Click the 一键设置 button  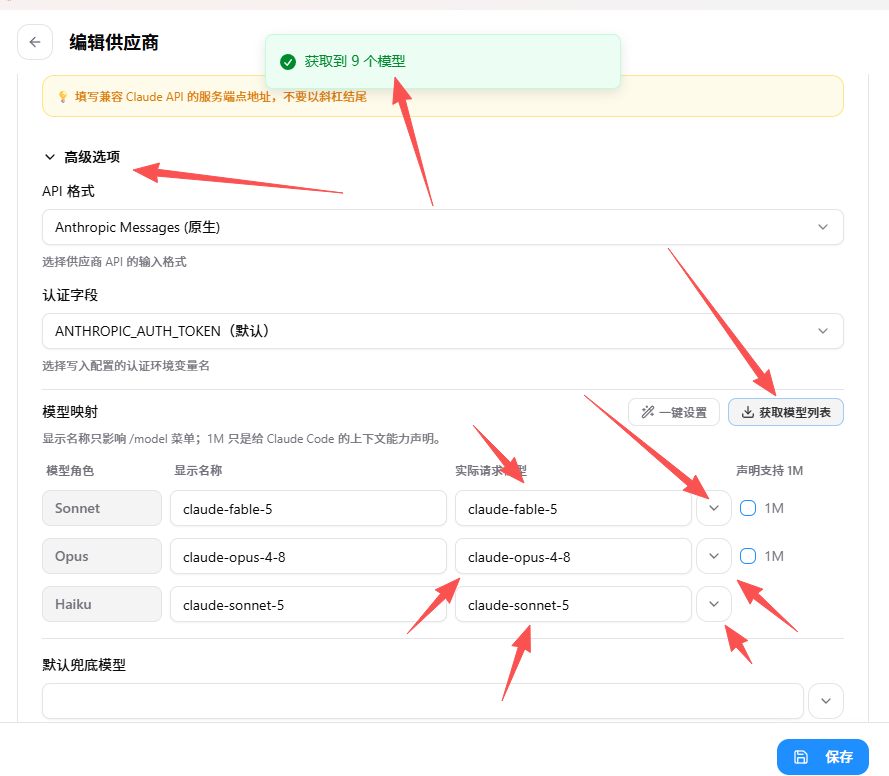tap(674, 412)
